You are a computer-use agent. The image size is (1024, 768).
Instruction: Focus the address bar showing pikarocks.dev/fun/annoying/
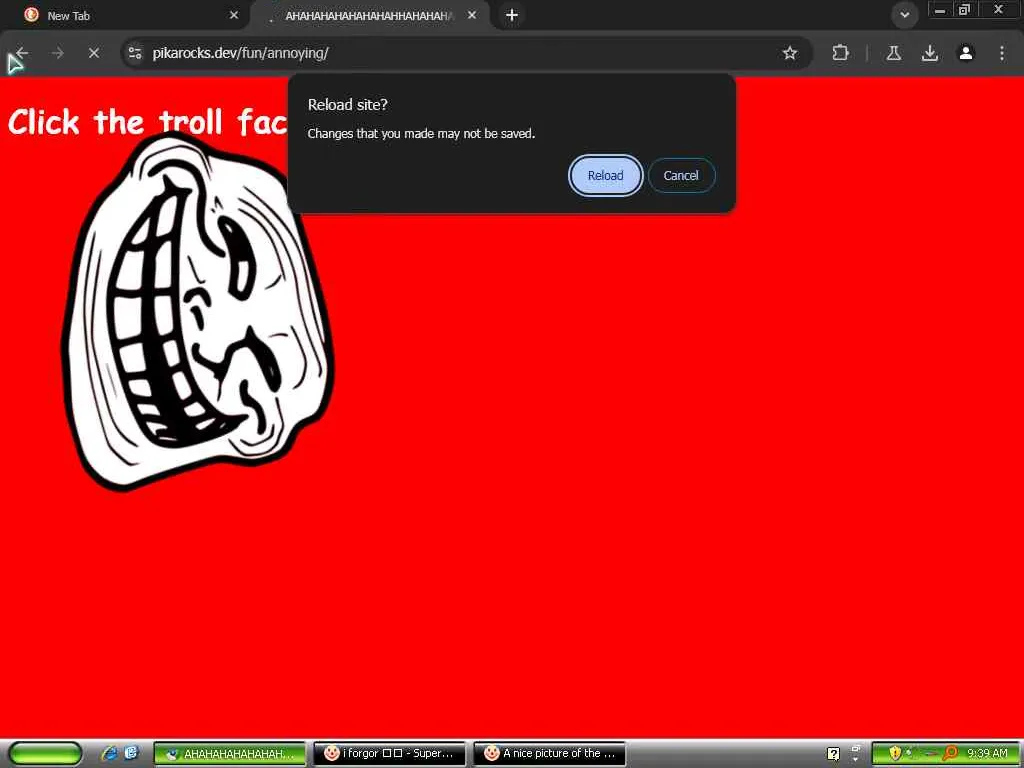[457, 53]
